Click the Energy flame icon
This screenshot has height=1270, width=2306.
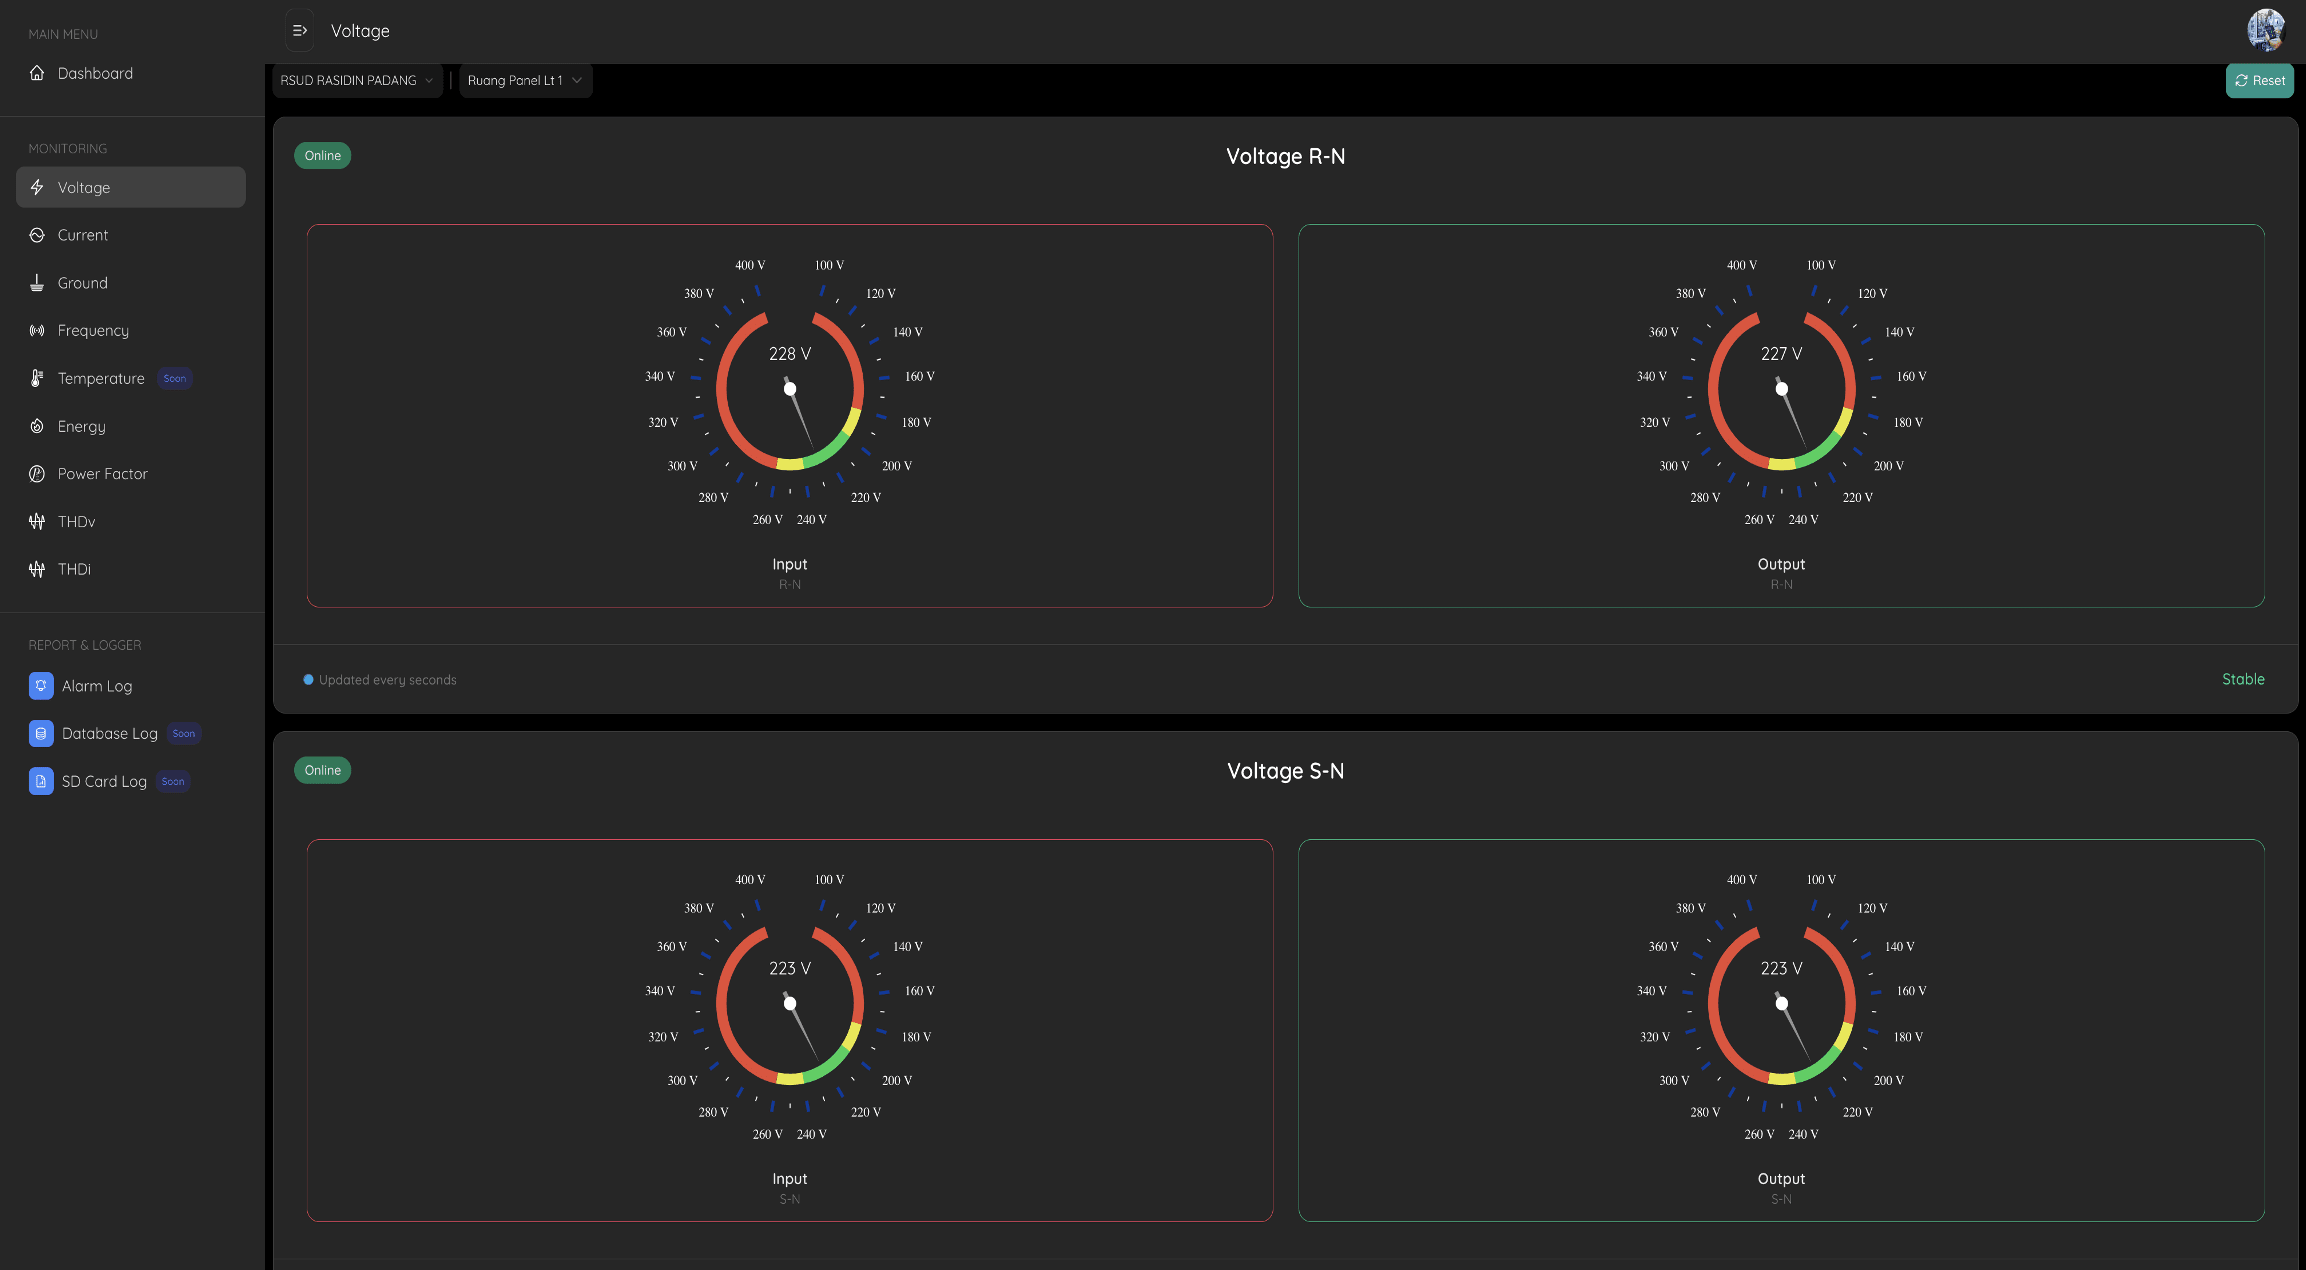tap(37, 426)
